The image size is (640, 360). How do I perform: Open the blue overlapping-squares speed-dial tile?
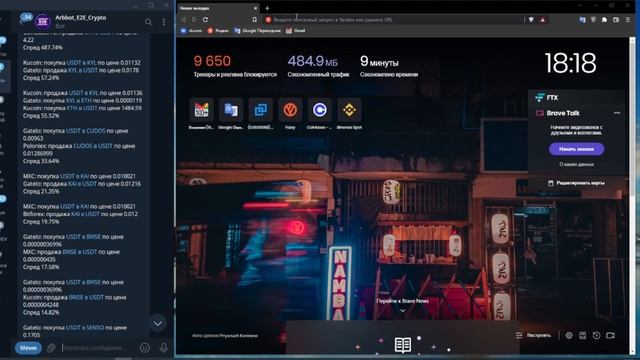pyautogui.click(x=260, y=110)
